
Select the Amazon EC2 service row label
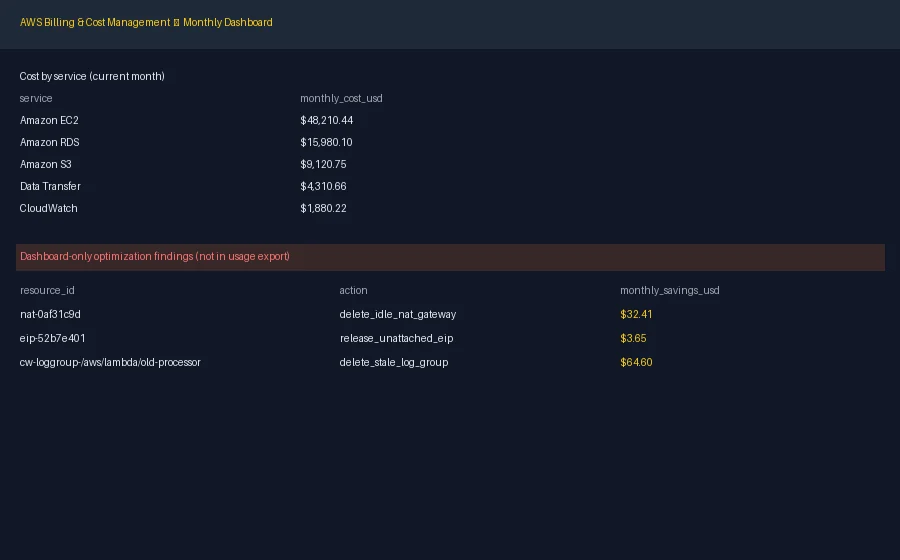coord(49,120)
